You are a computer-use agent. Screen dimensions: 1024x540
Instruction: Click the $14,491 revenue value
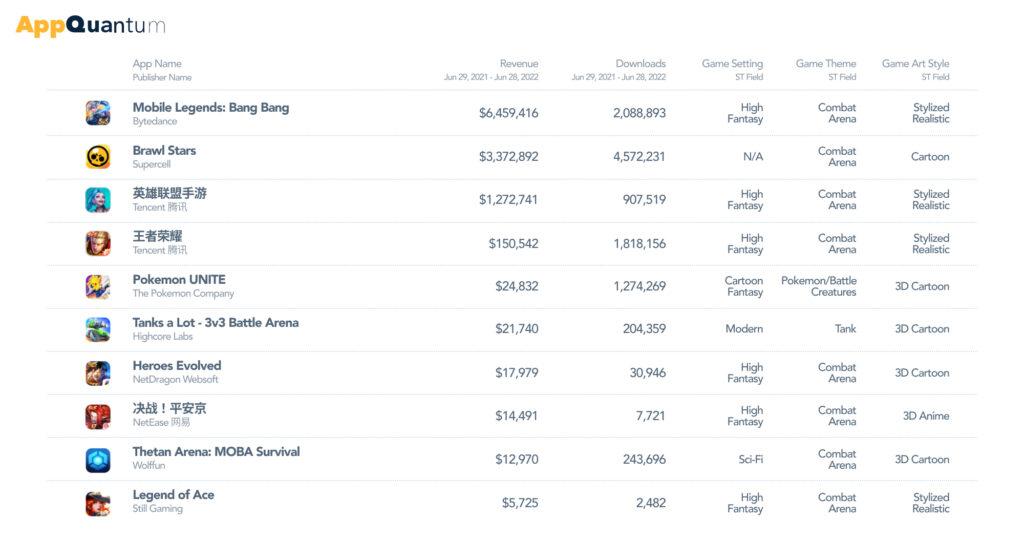tap(517, 416)
